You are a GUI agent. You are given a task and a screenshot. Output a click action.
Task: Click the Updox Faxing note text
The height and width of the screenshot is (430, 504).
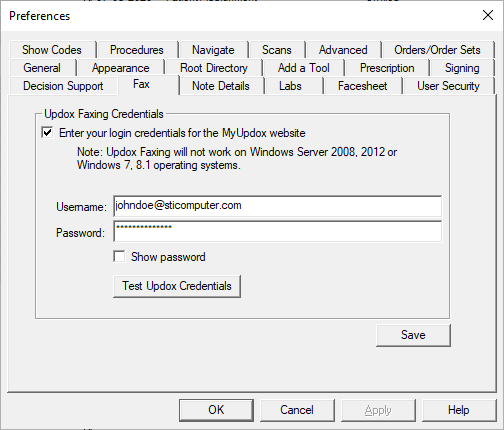[x=237, y=158]
